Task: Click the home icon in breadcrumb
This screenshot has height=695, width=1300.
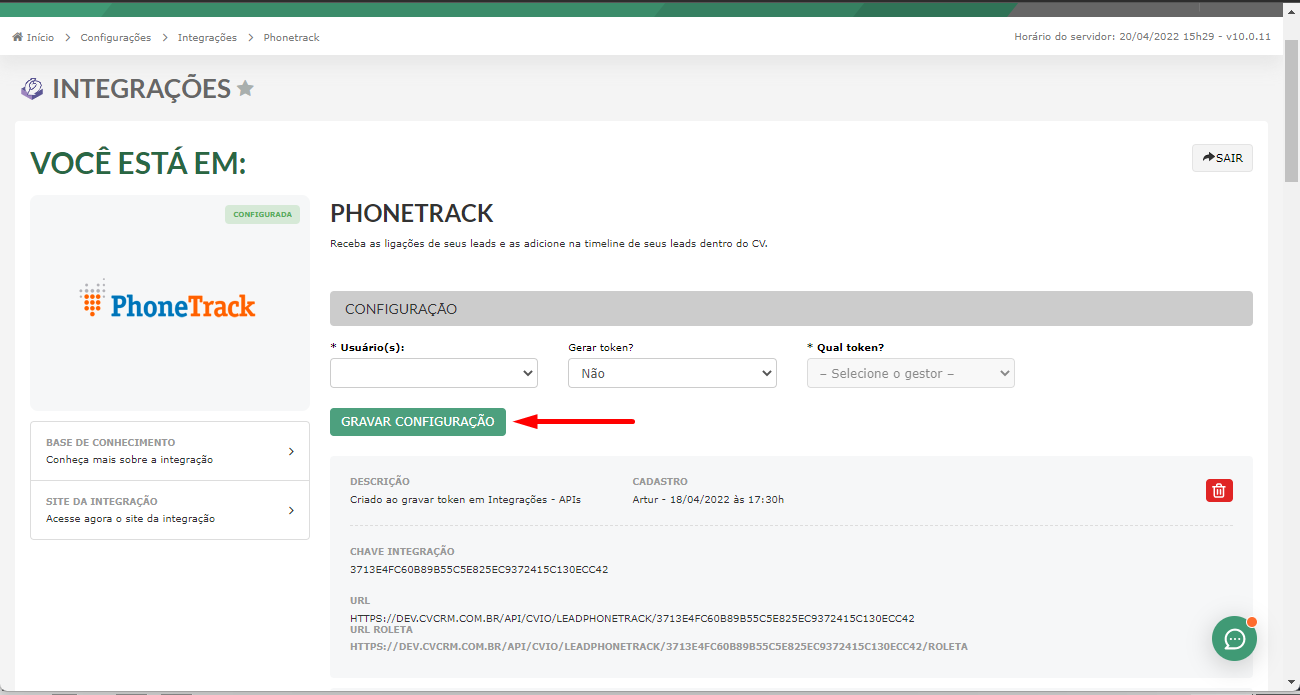Action: click(17, 37)
